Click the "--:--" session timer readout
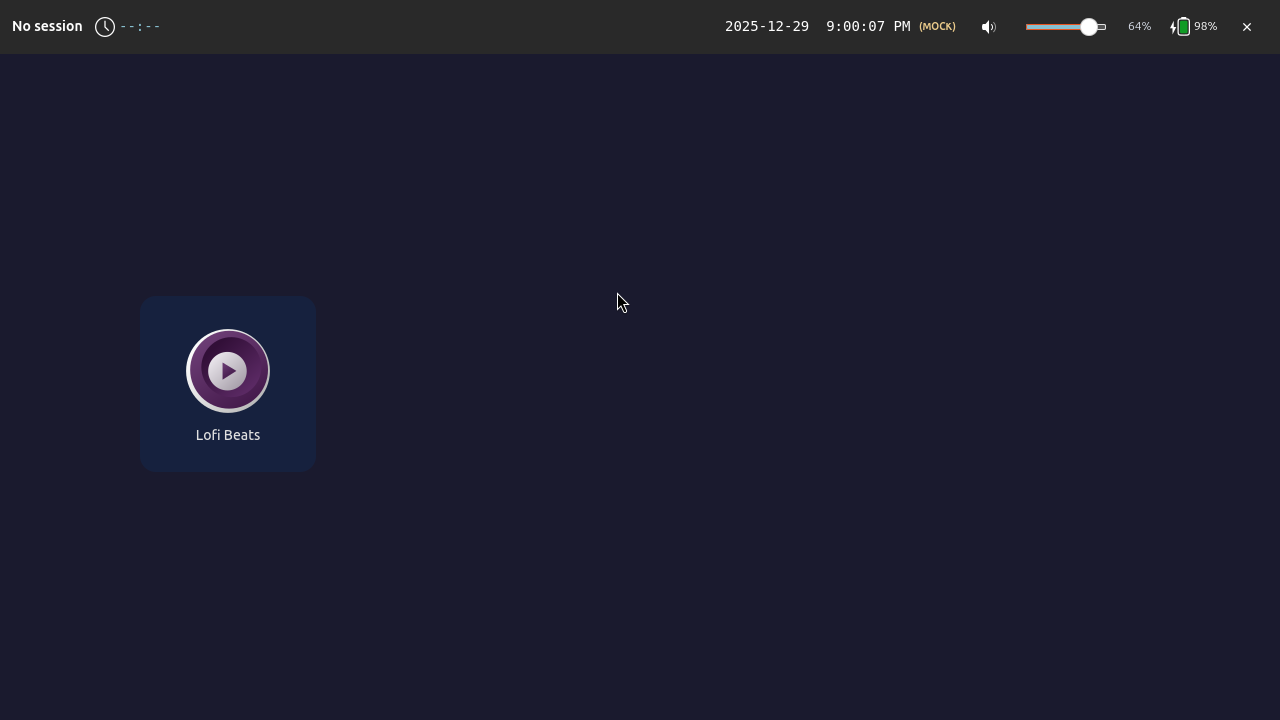 click(x=140, y=26)
